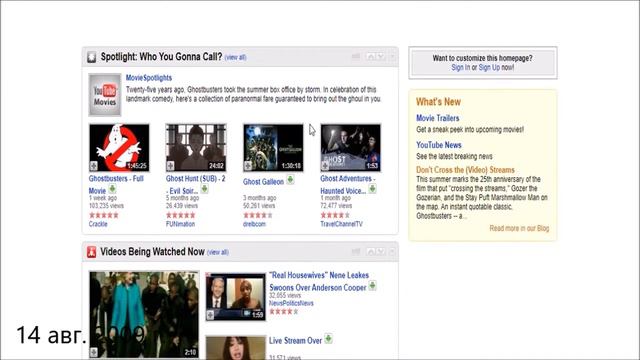640x360 pixels.
Task: Visit the FUNimation uploader channel
Action: point(180,224)
